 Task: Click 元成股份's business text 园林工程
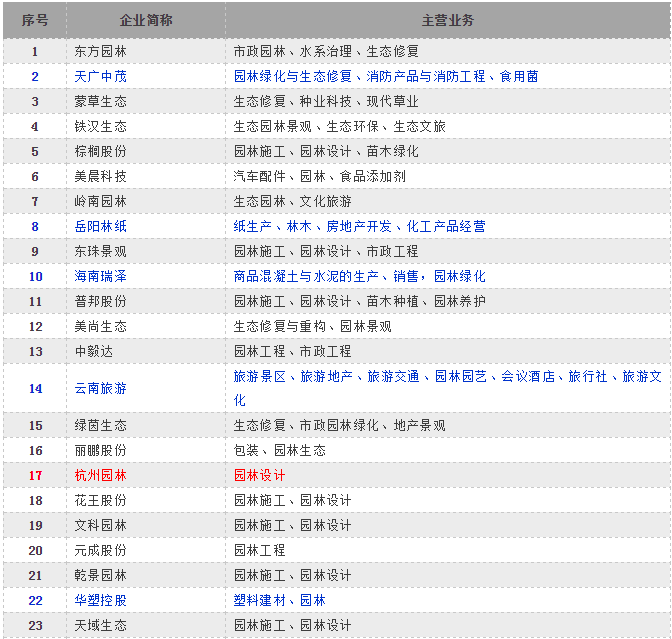pos(259,550)
